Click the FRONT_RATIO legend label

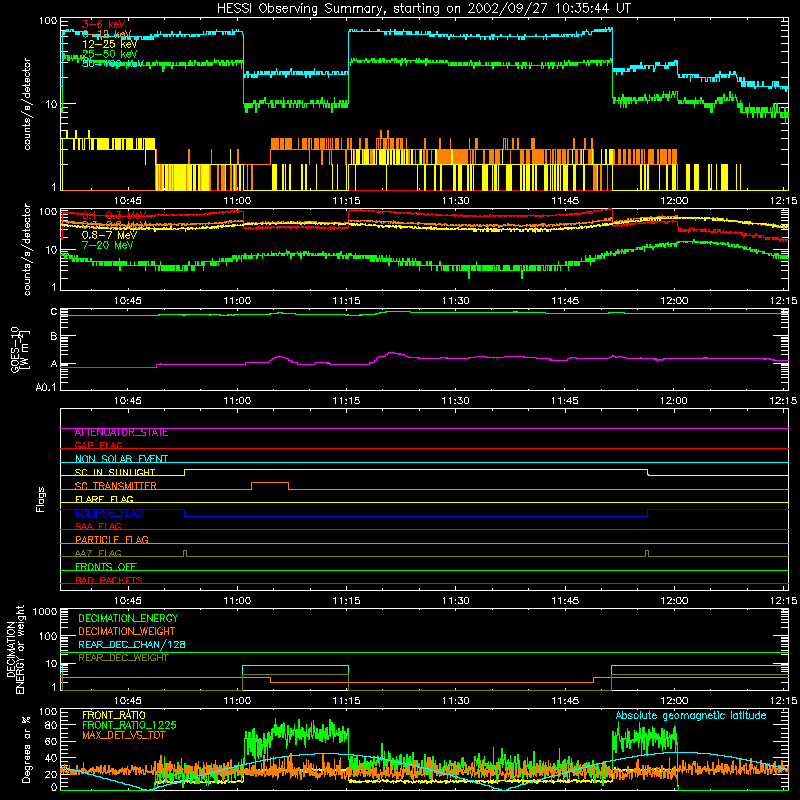[114, 715]
